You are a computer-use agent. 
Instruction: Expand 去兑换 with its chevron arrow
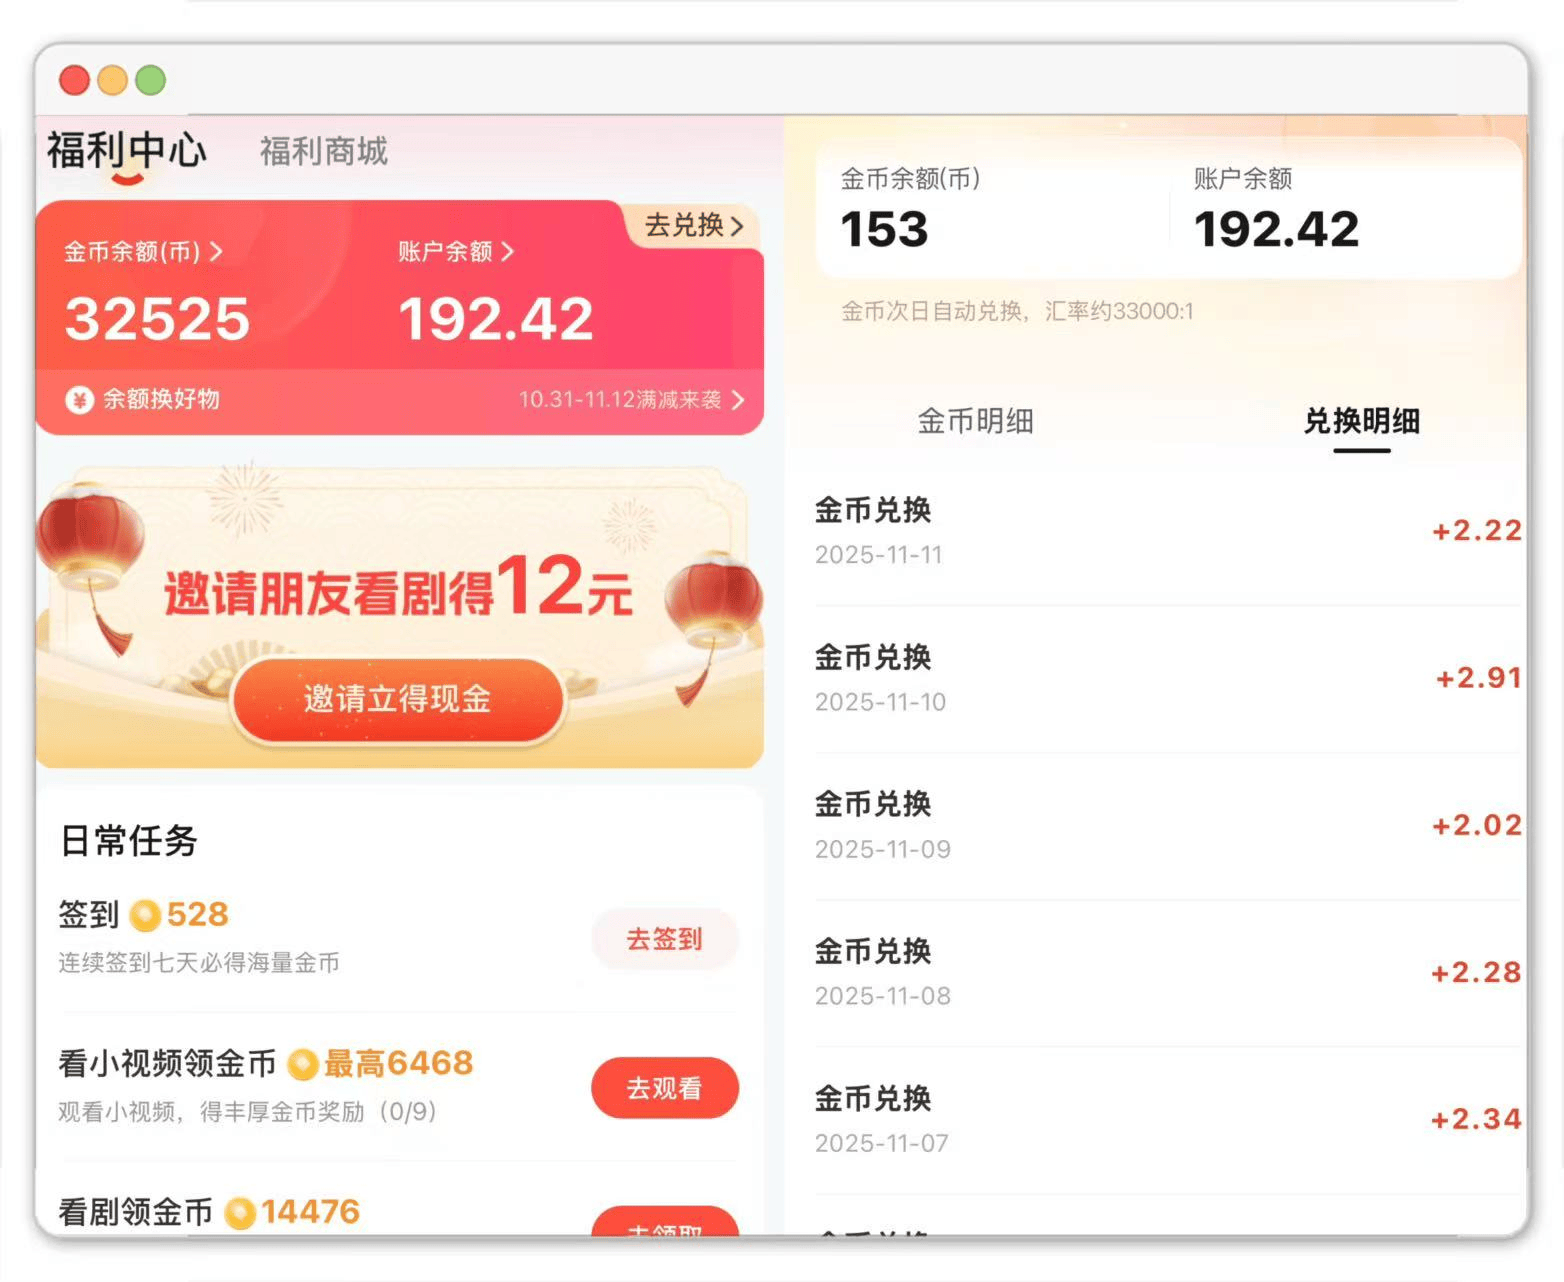pyautogui.click(x=693, y=226)
